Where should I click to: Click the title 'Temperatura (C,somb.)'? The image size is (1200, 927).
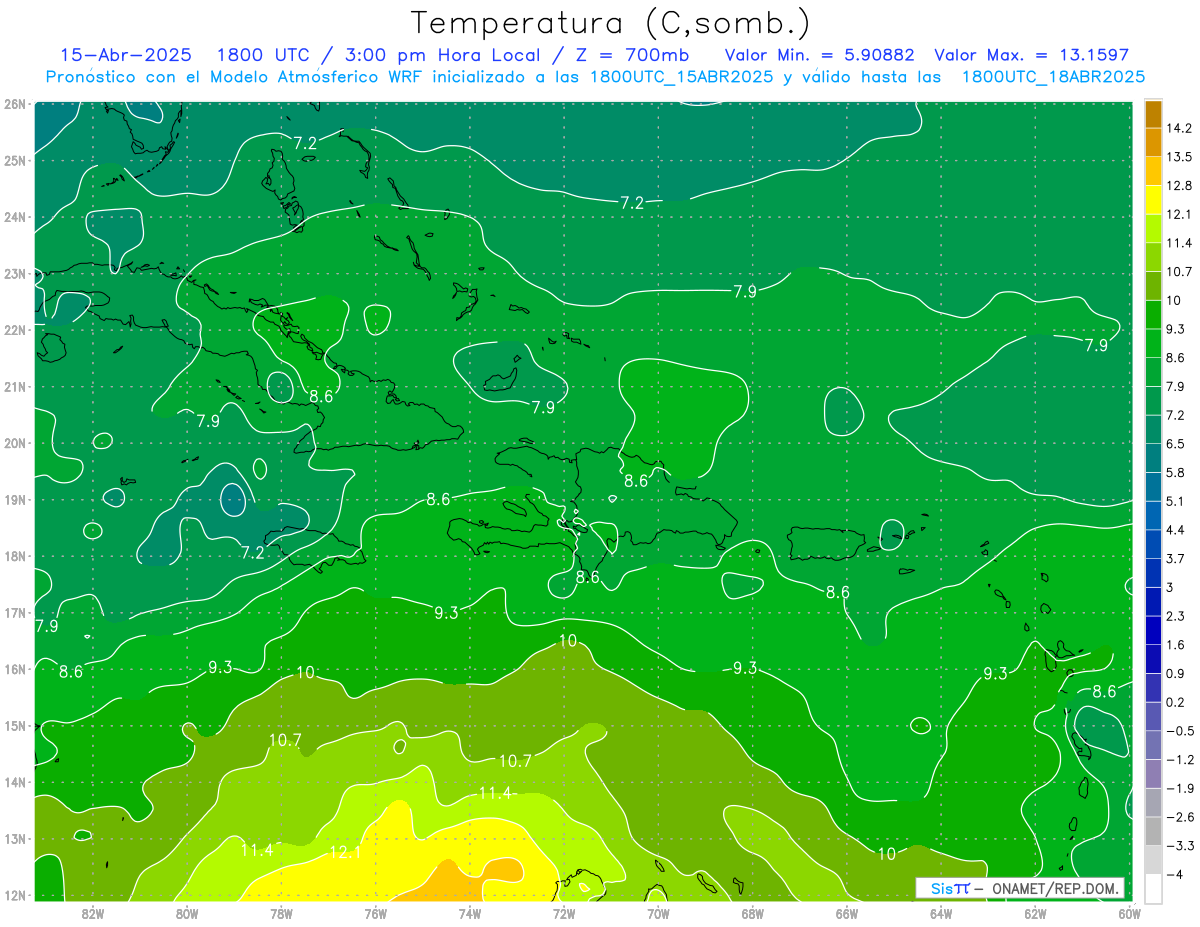tap(611, 23)
